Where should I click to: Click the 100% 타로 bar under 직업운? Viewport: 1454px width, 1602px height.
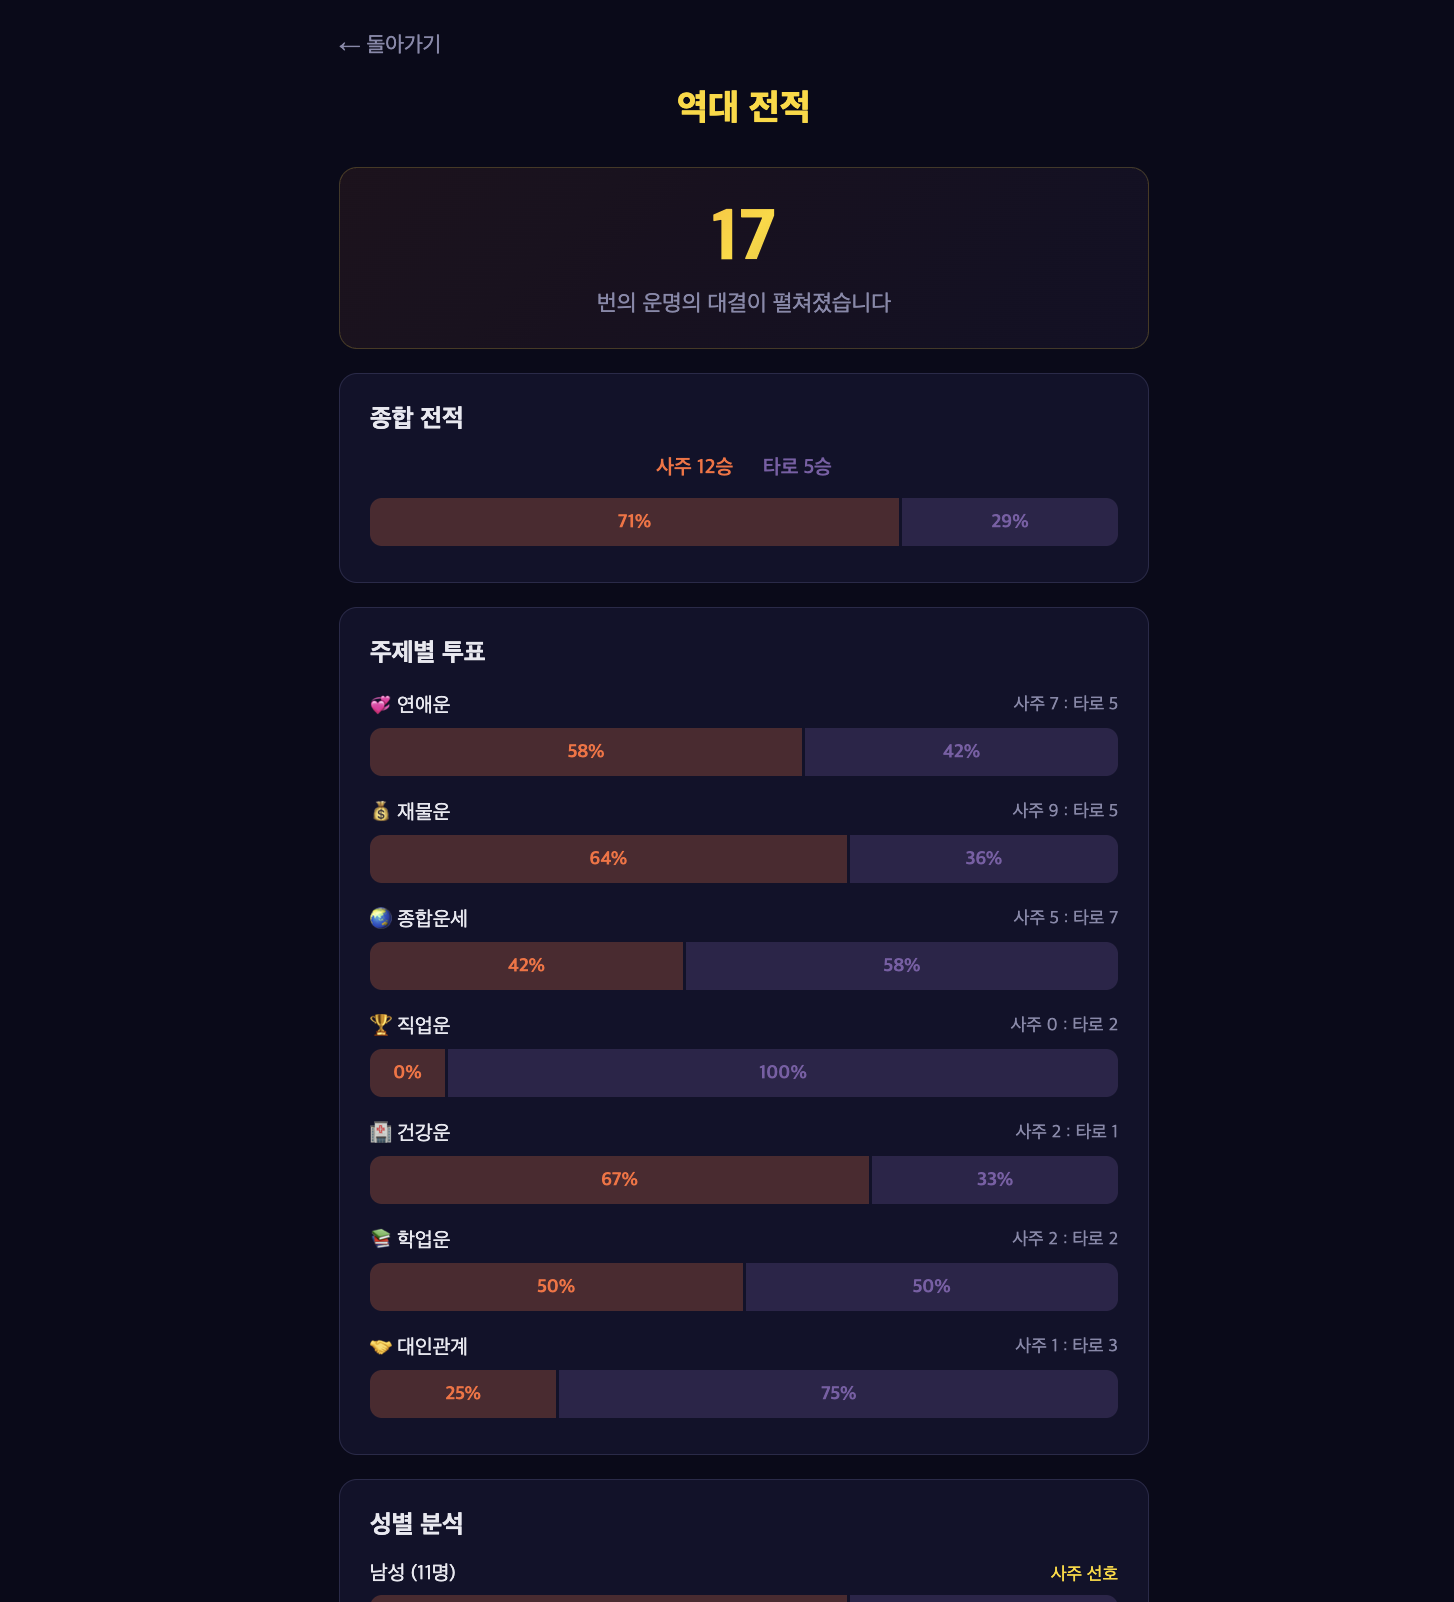tap(782, 1073)
